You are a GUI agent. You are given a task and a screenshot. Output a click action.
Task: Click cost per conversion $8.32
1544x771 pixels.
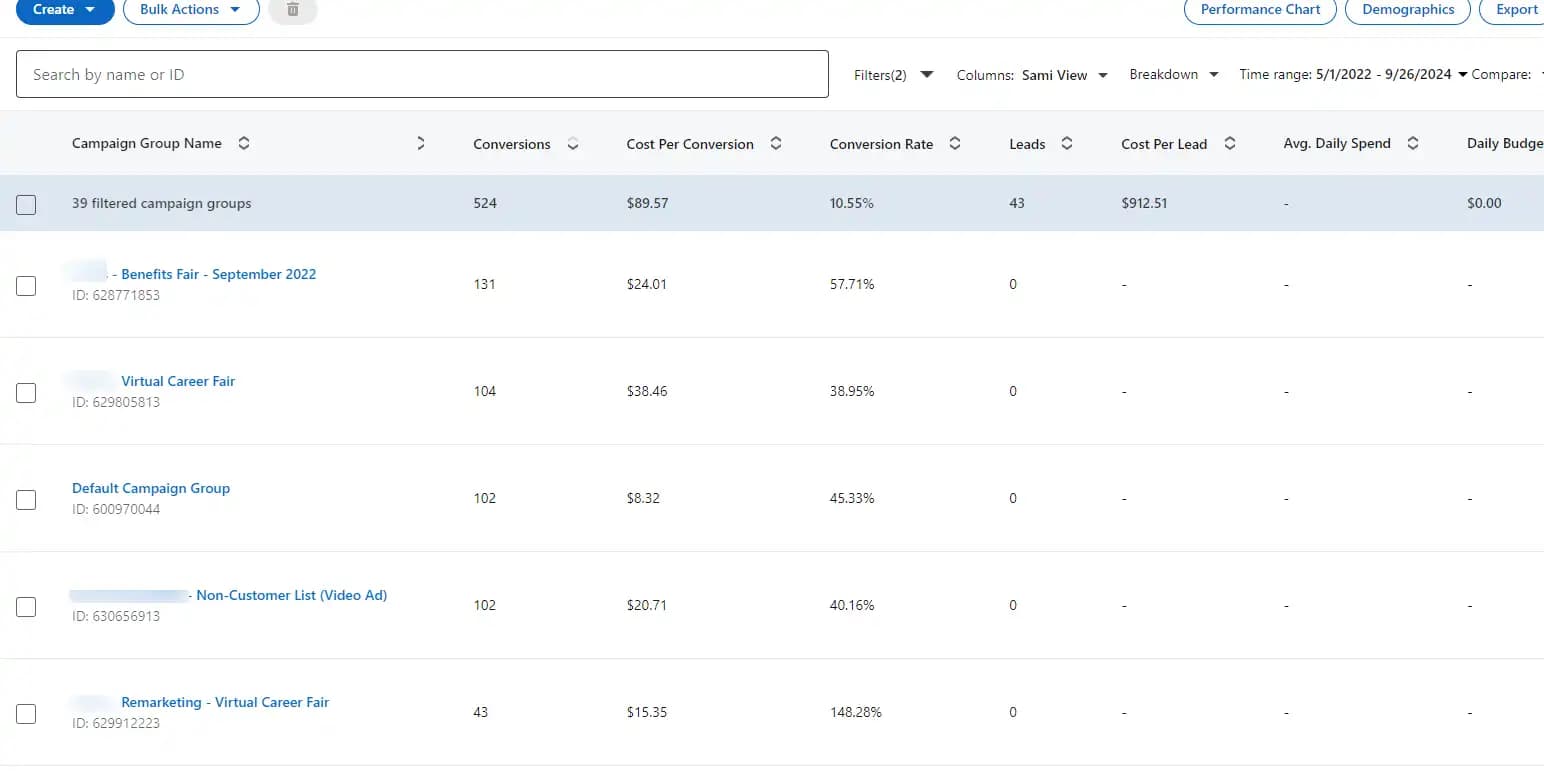click(x=643, y=498)
